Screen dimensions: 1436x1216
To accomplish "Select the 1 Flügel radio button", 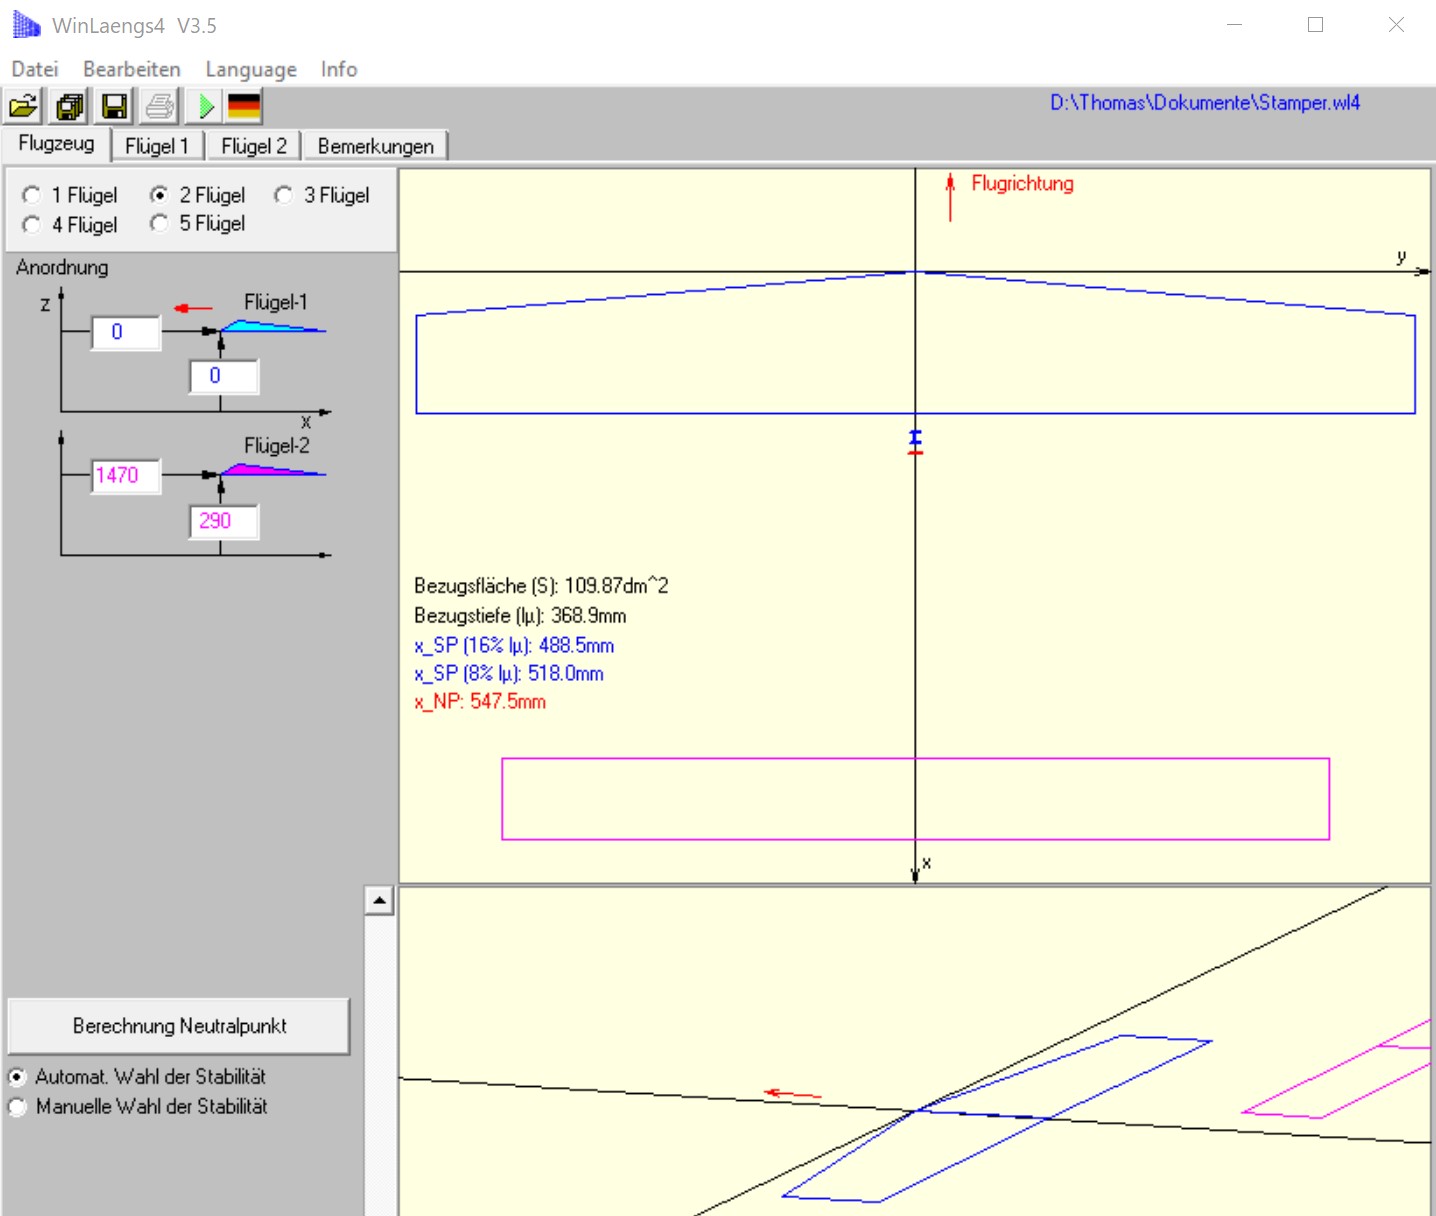I will 32,195.
